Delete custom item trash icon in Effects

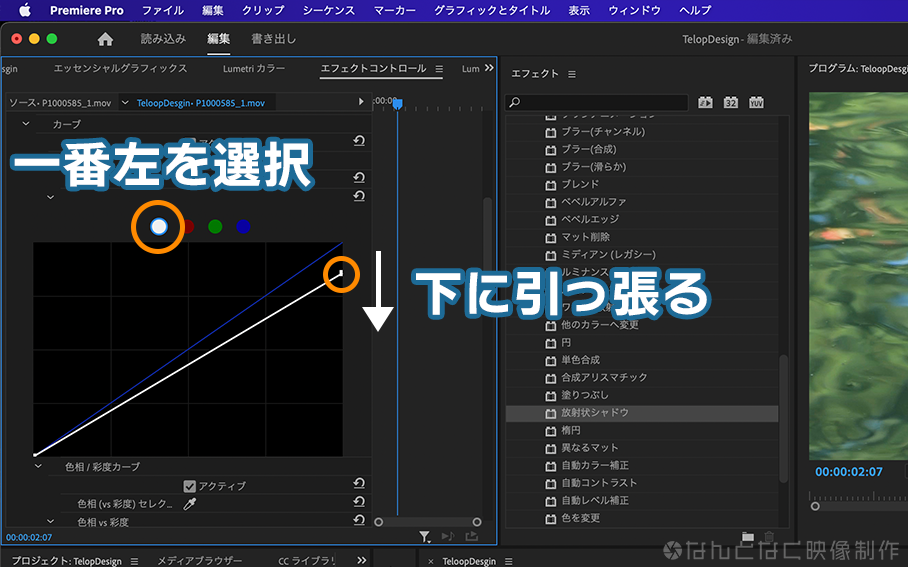coord(769,536)
